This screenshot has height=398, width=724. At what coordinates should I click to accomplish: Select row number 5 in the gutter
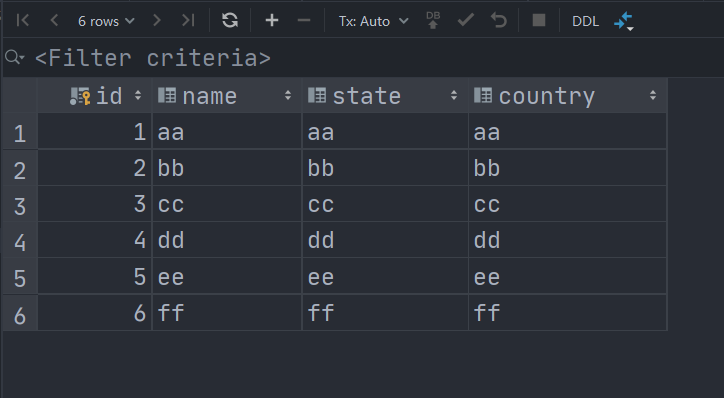(20, 277)
